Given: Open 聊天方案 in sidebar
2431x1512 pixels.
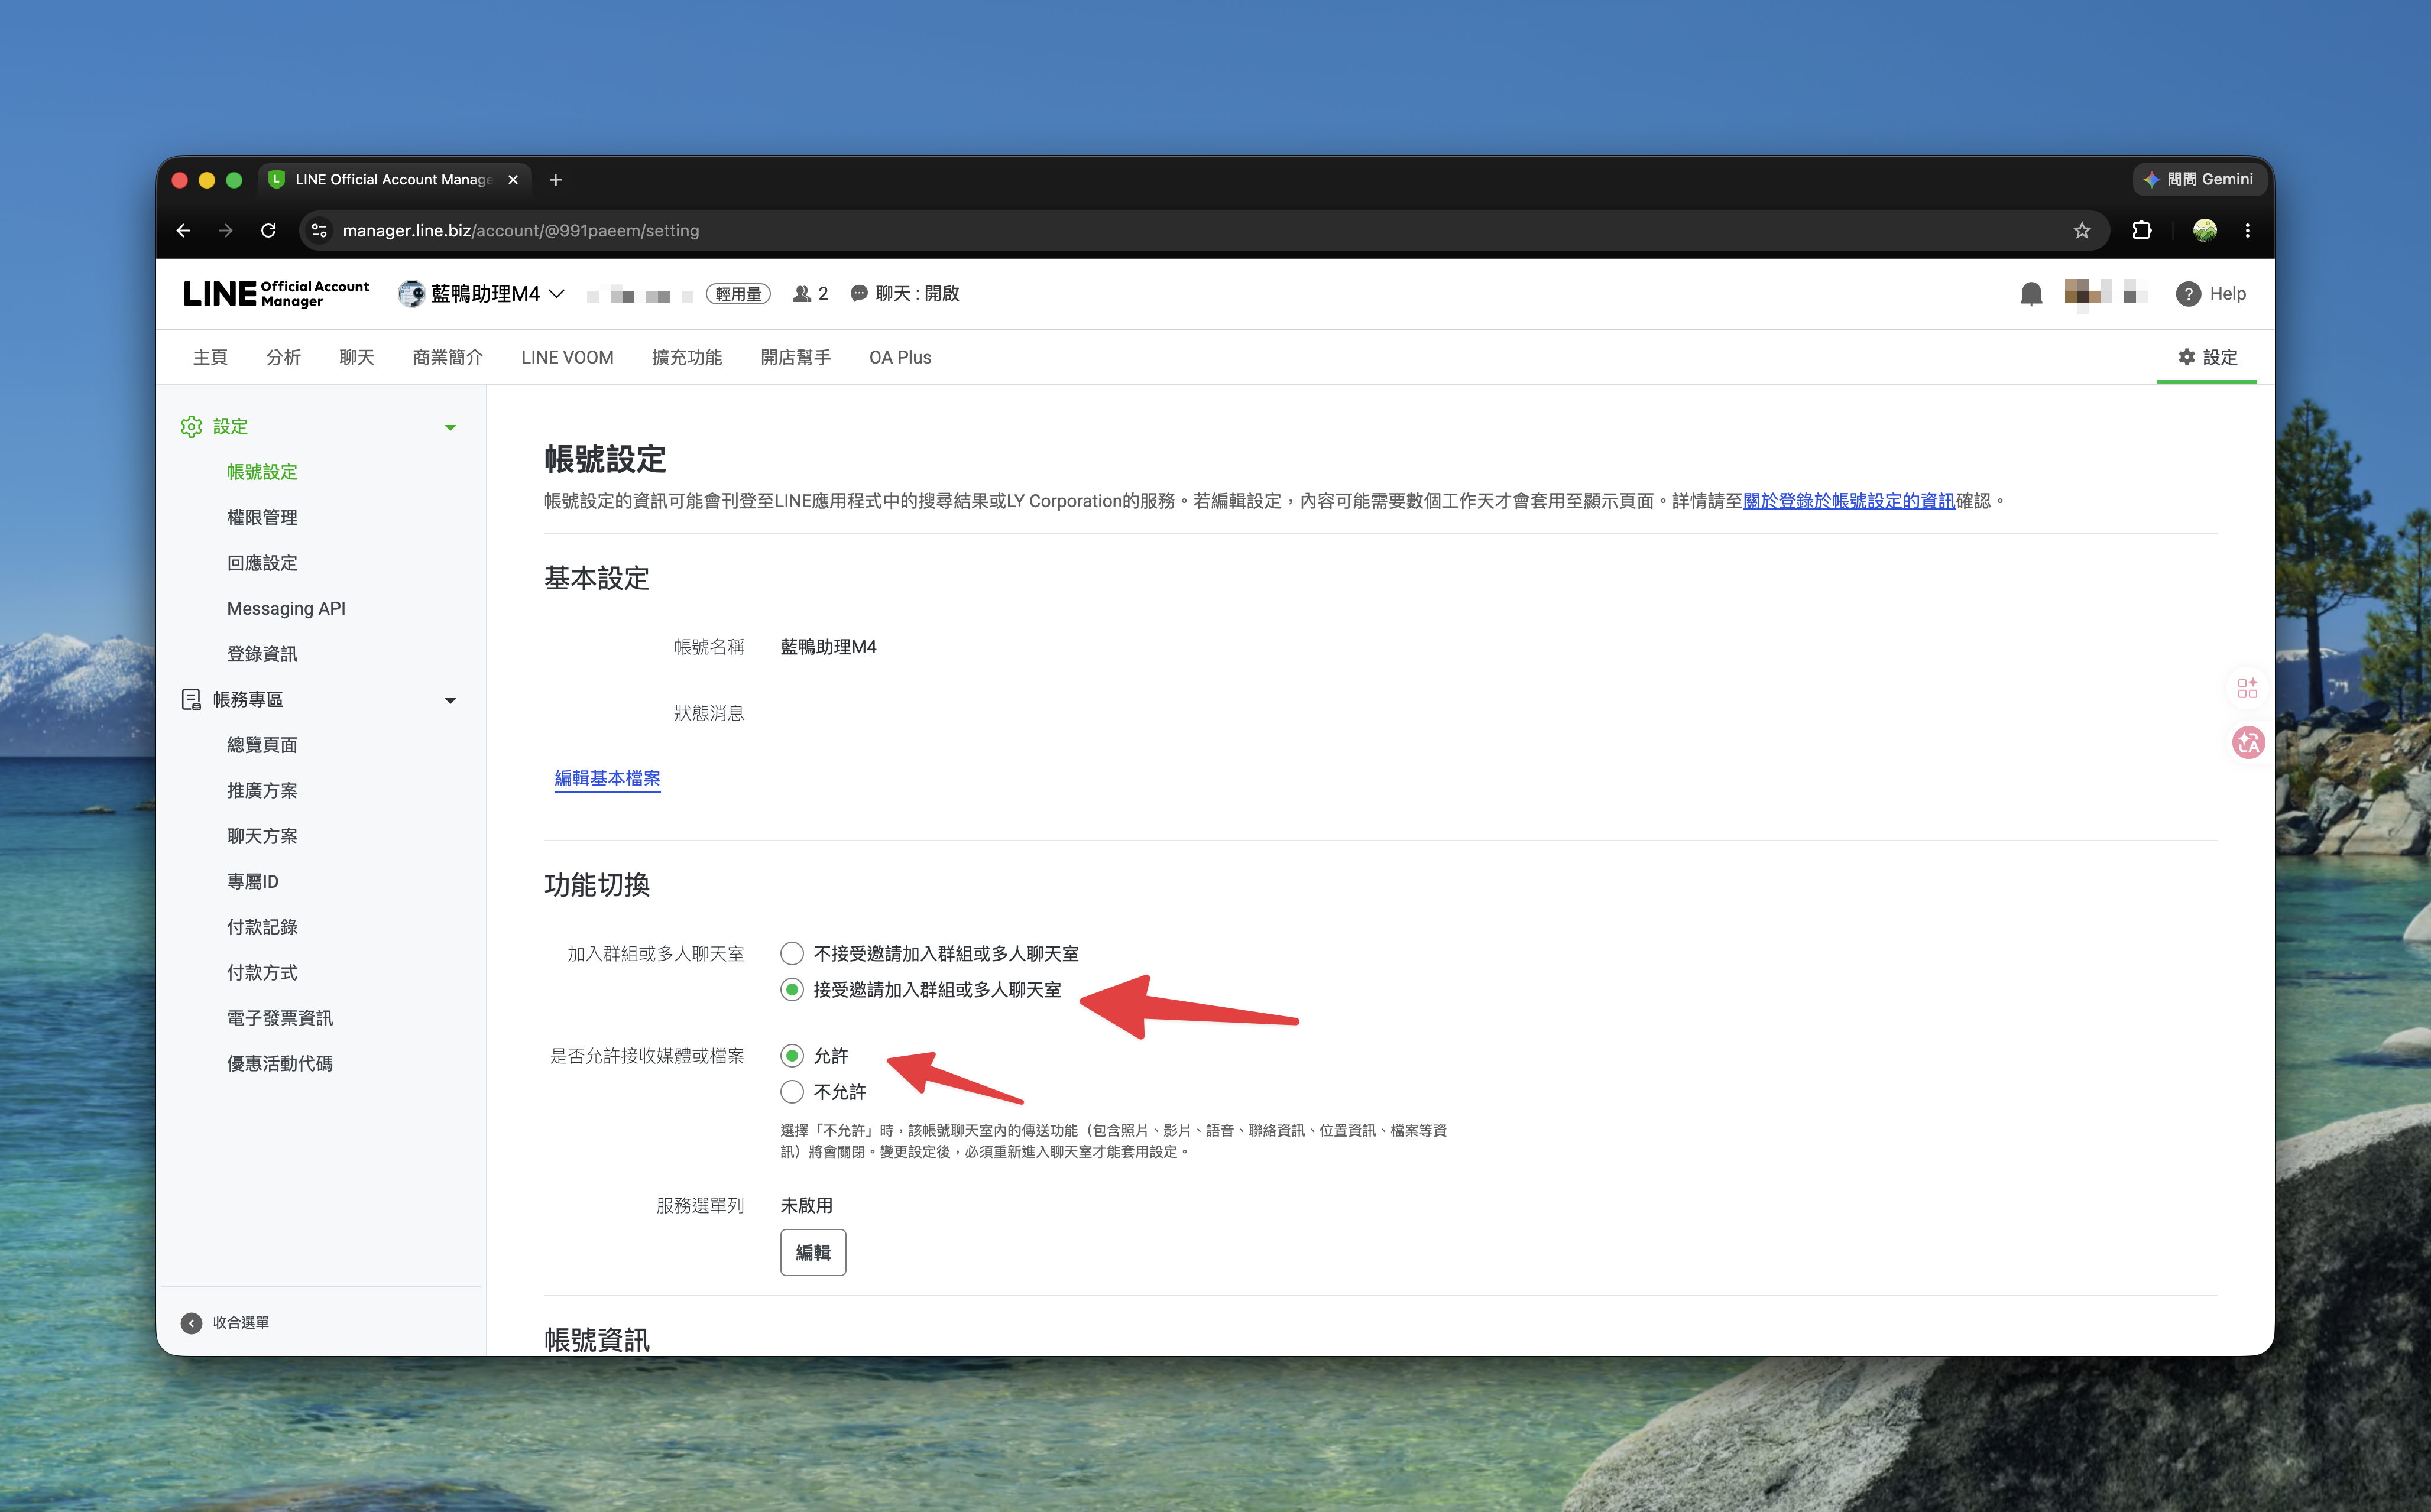Looking at the screenshot, I should tap(262, 836).
